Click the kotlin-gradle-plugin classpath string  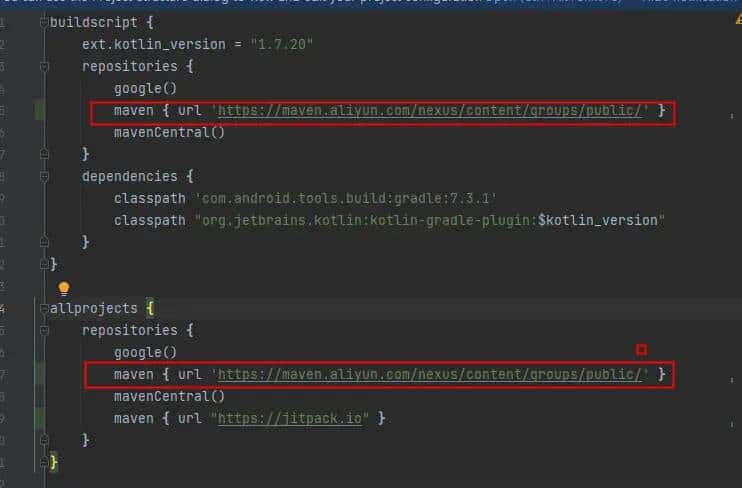(x=430, y=221)
